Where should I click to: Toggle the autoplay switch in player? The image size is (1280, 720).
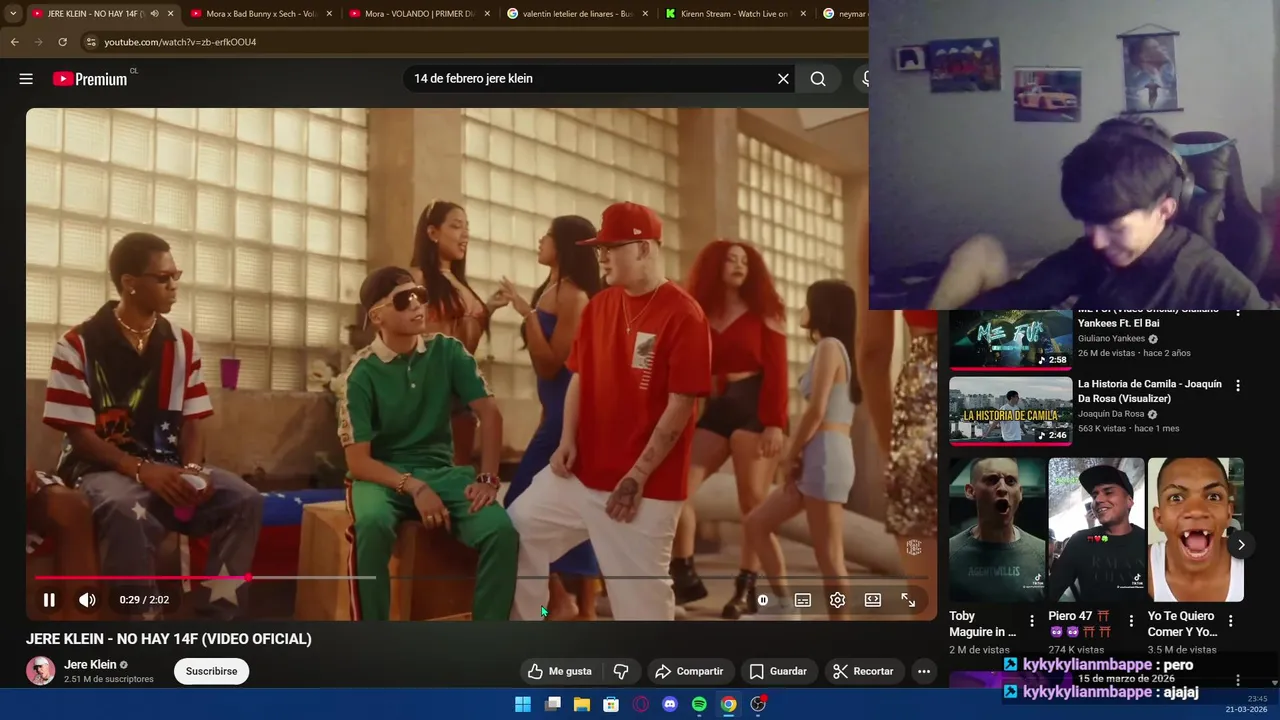[x=762, y=600]
